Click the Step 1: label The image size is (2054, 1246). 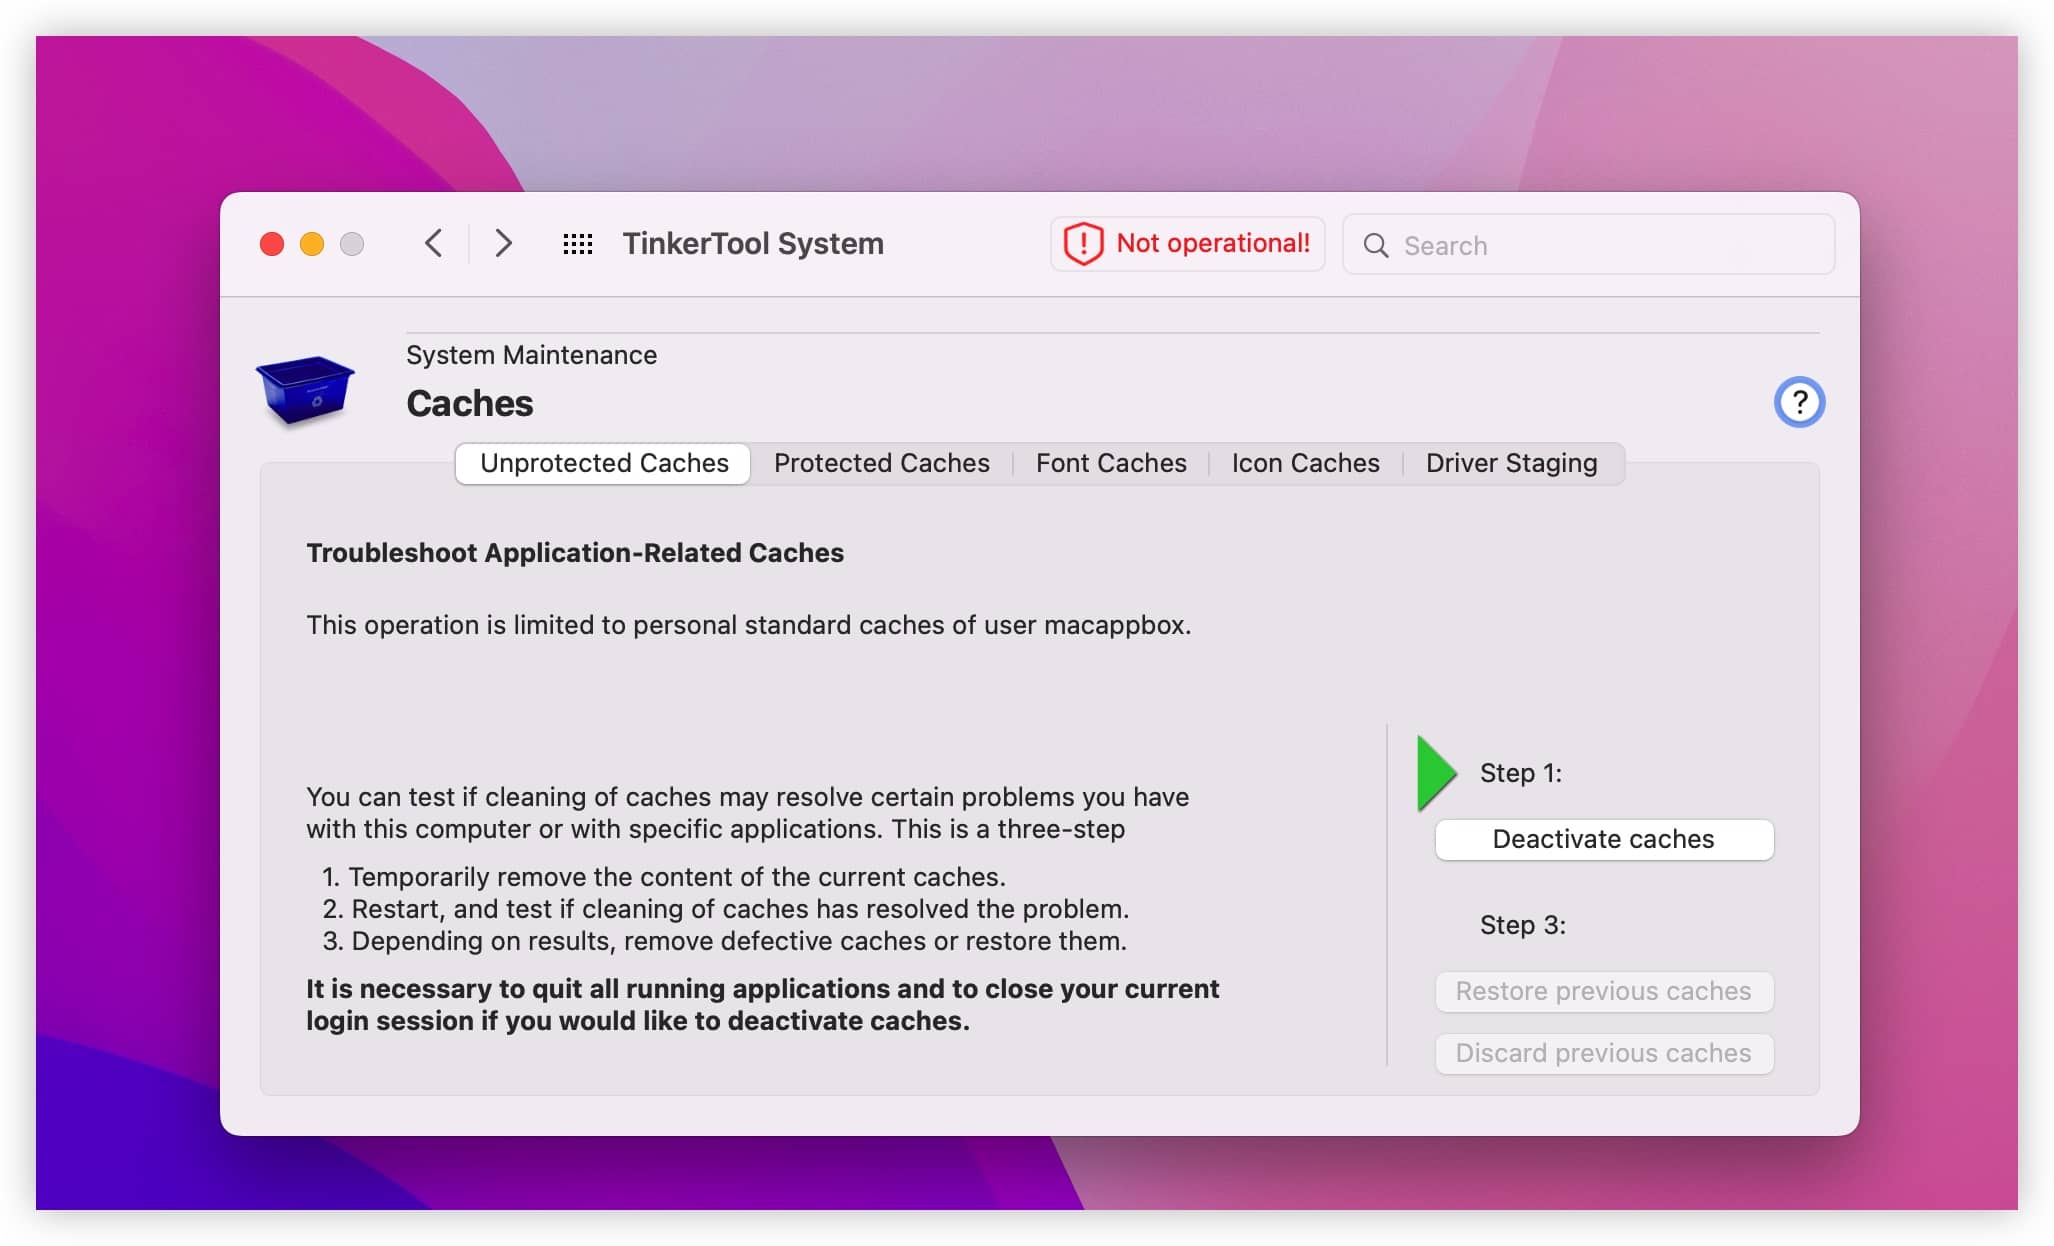1520,773
